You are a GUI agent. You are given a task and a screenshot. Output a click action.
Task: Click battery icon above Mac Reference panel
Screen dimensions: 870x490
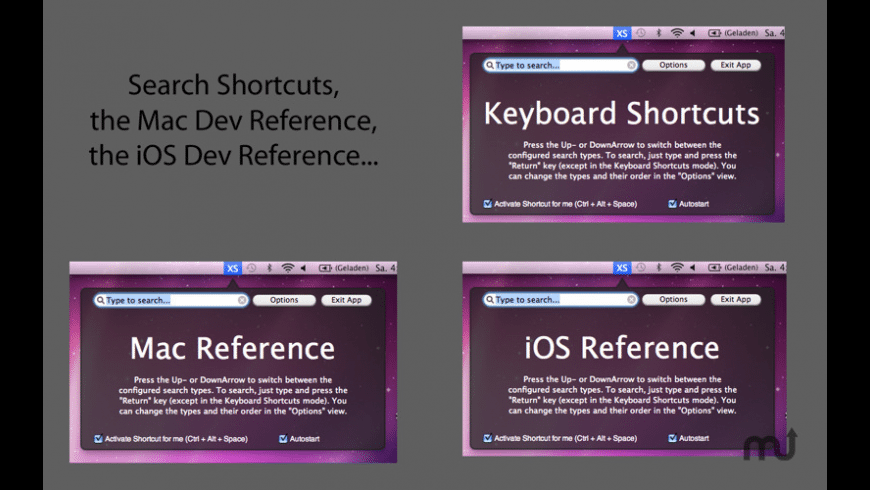point(325,268)
